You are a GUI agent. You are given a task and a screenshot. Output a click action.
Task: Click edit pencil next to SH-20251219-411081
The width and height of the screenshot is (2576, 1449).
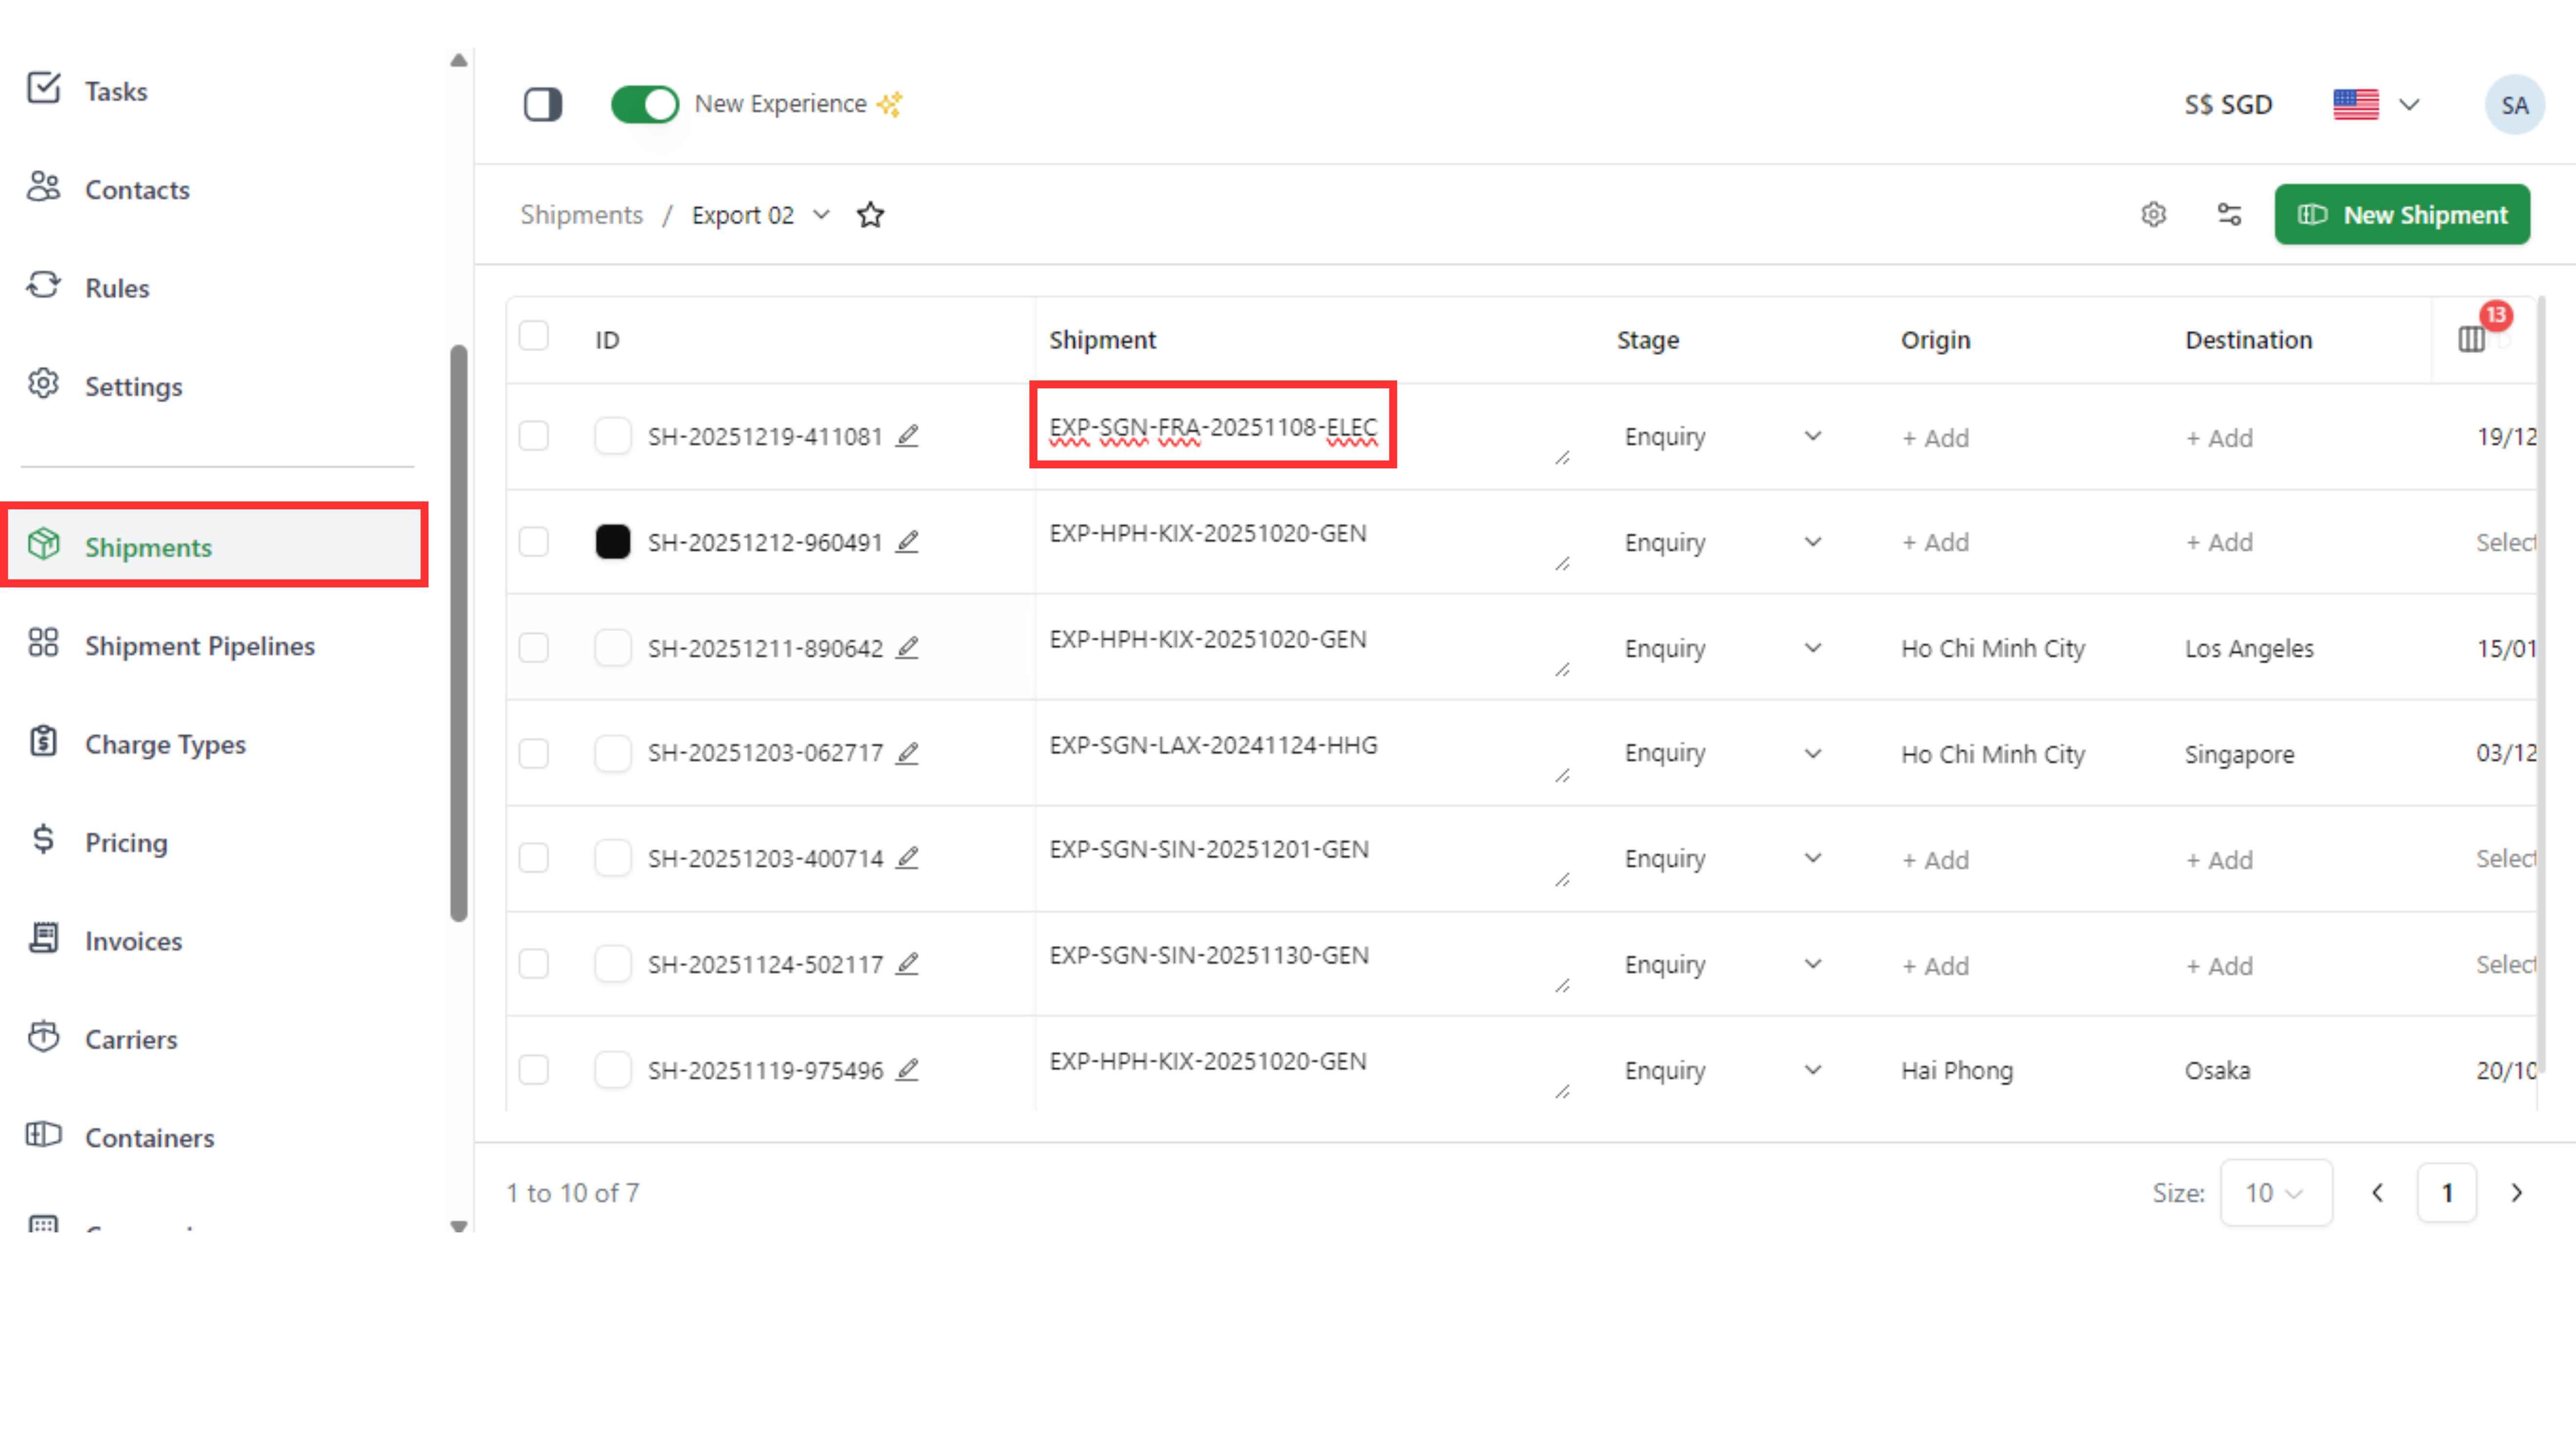pos(907,436)
